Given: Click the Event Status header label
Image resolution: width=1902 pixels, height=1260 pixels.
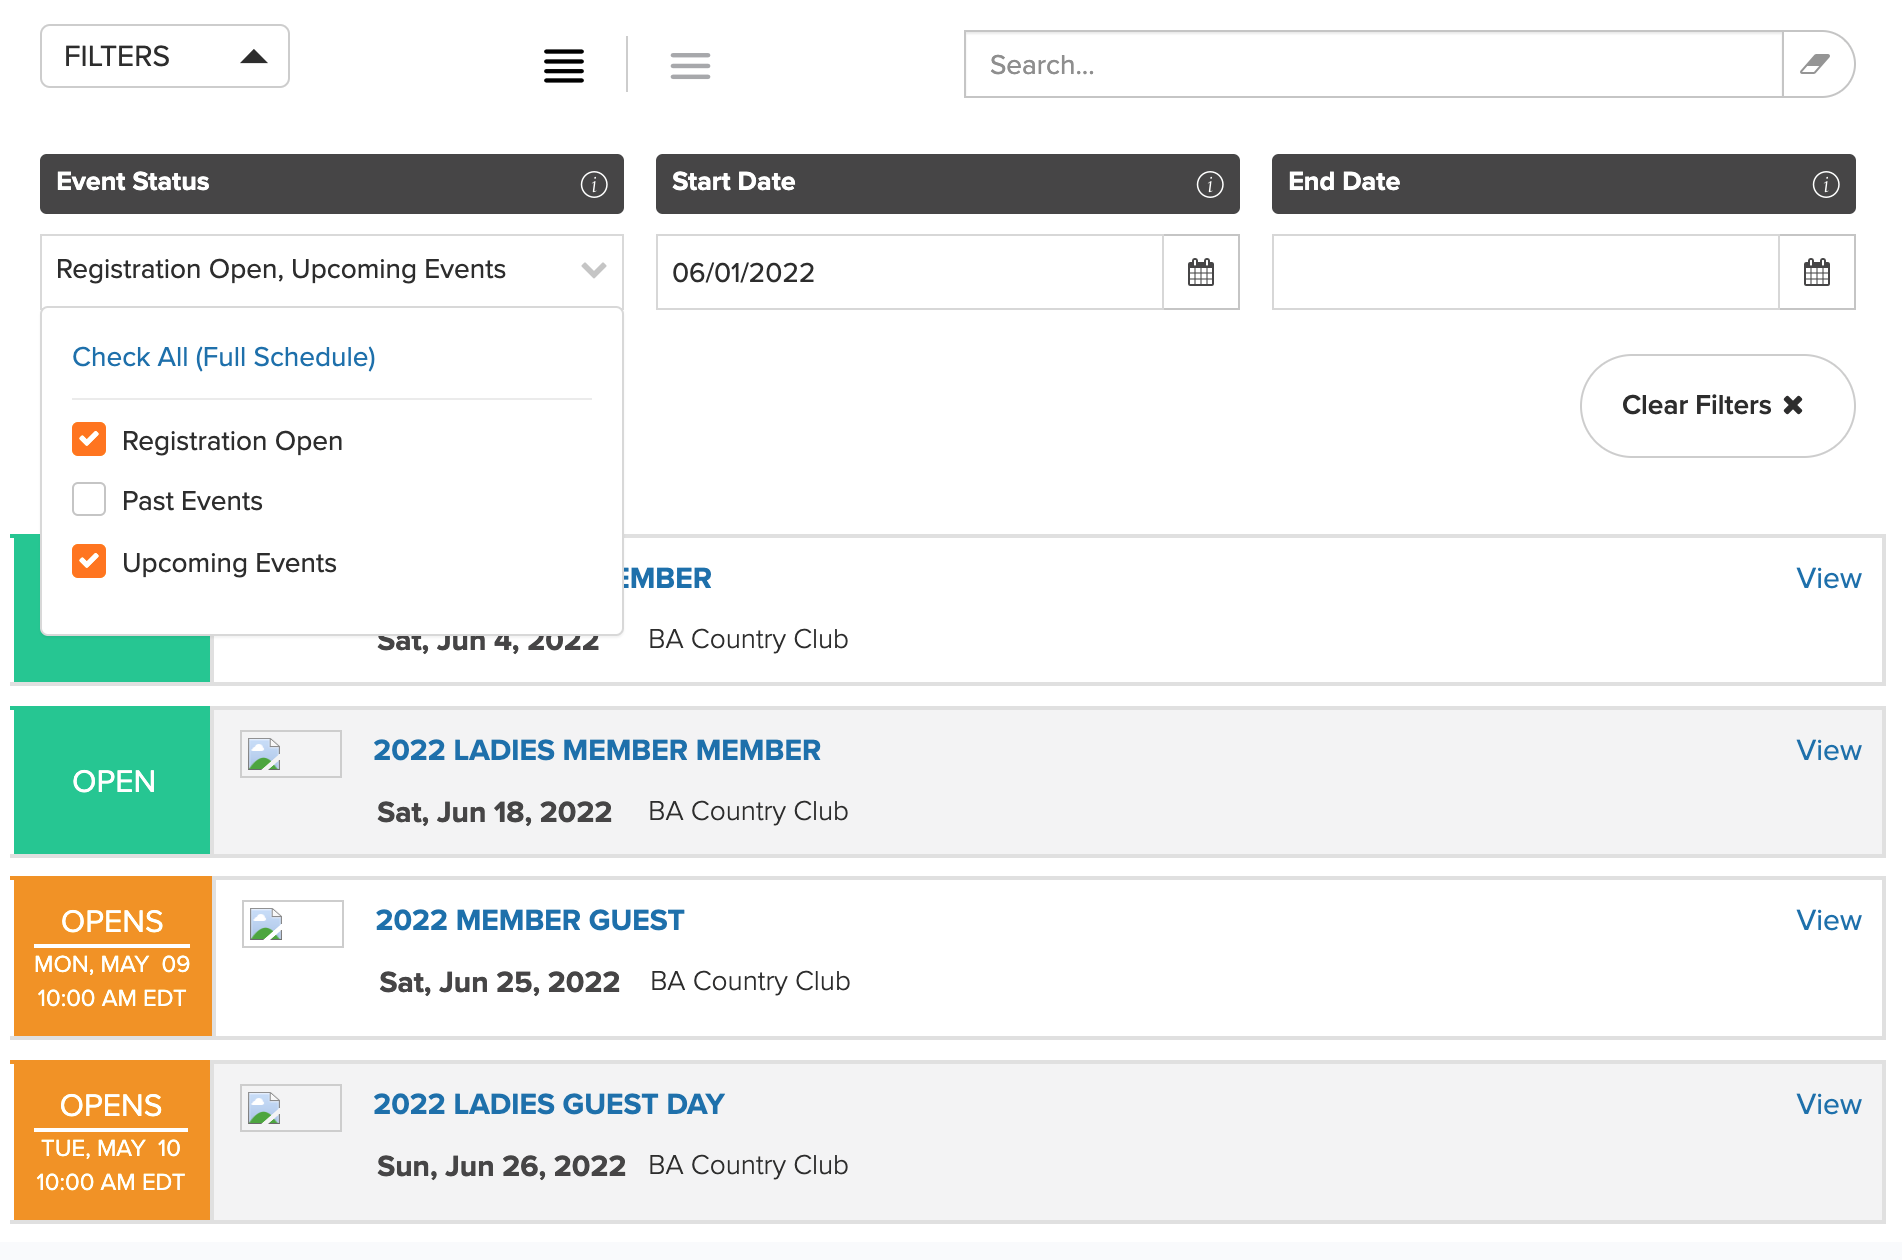Looking at the screenshot, I should 133,182.
